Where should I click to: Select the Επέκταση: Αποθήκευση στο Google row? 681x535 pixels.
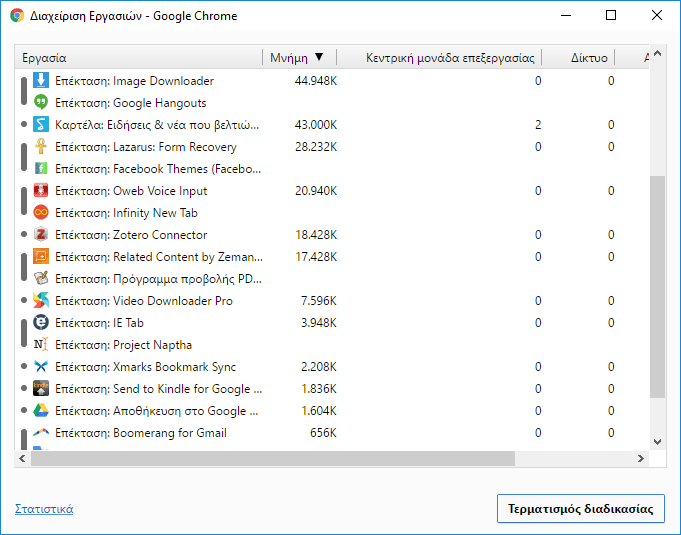[x=332, y=411]
